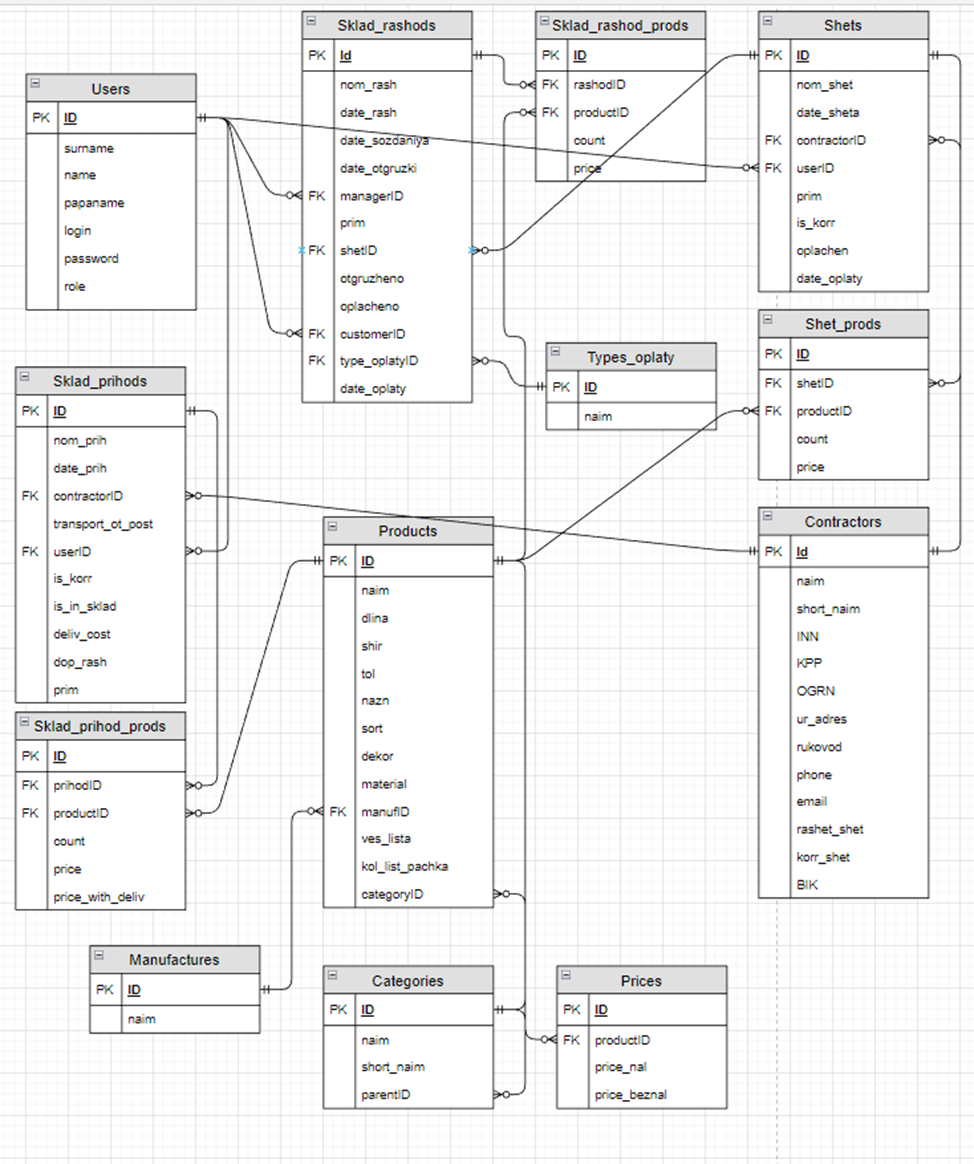974x1164 pixels.
Task: Select the Types_oplaty table header
Action: tap(631, 357)
